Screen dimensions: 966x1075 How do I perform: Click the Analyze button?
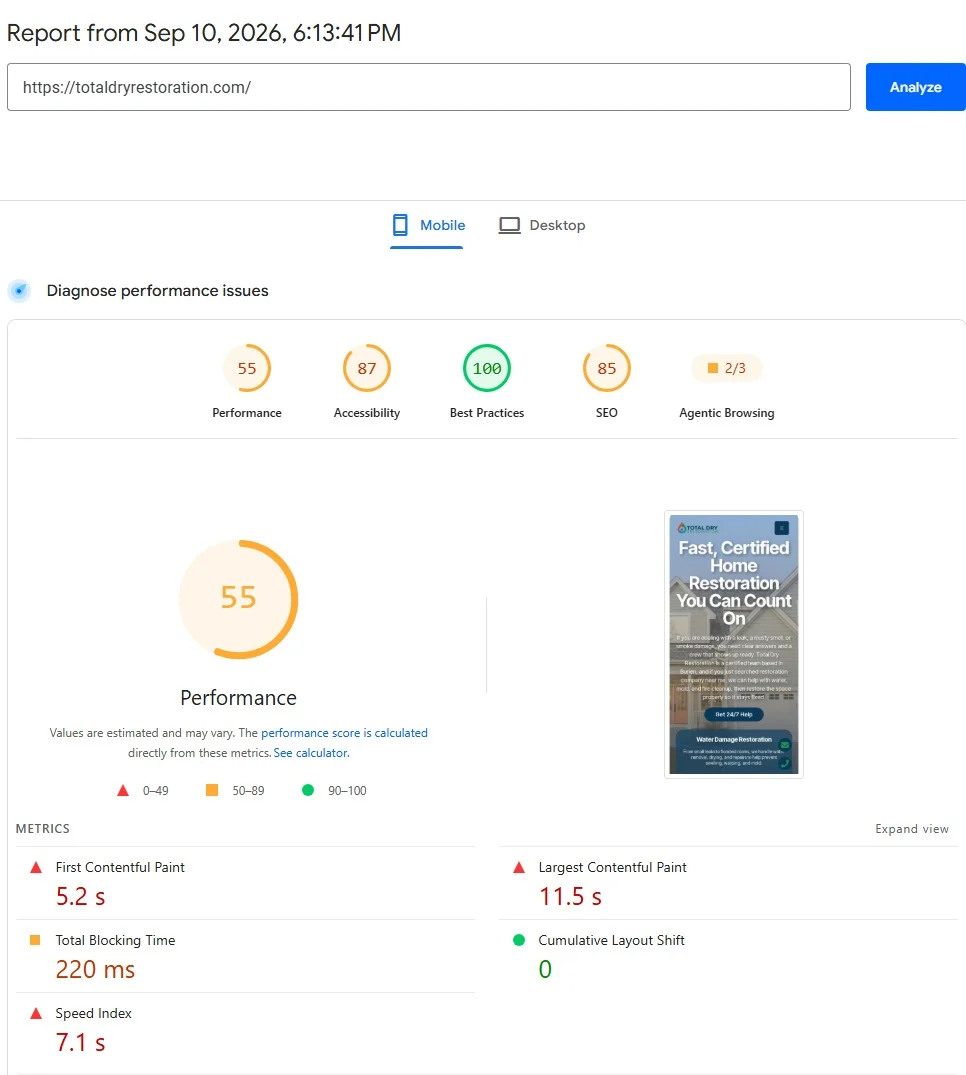915,87
